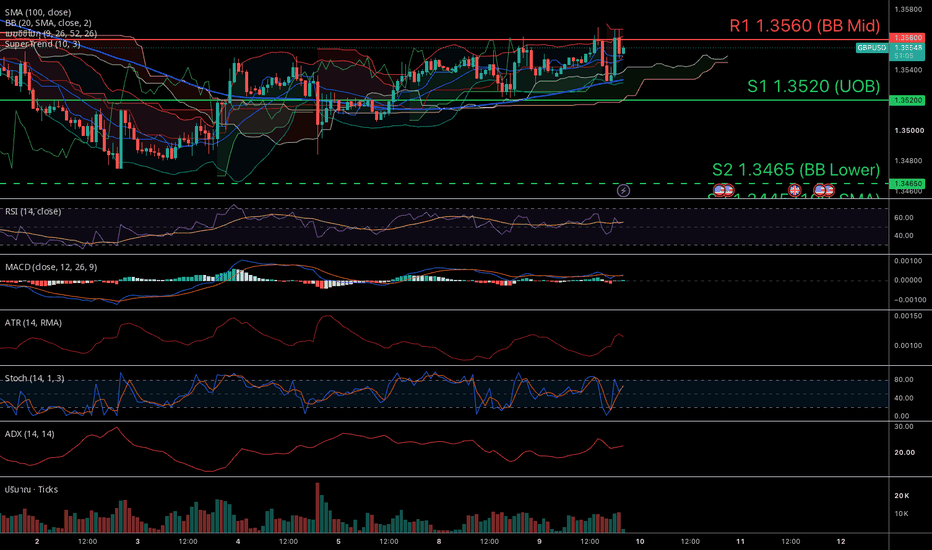Viewport: 932px width, 550px height.
Task: Select the R1 1.3560 (BB Mid) text label
Action: 804,26
